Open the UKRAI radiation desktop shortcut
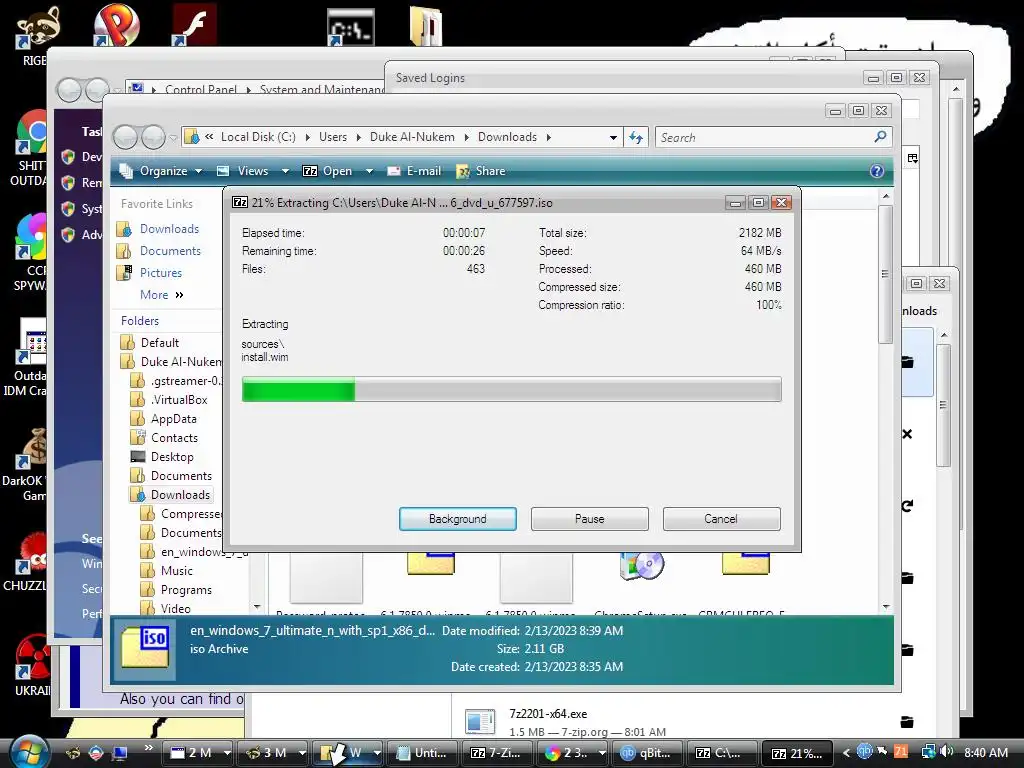Screen dimensions: 1024x768 click(x=30, y=665)
